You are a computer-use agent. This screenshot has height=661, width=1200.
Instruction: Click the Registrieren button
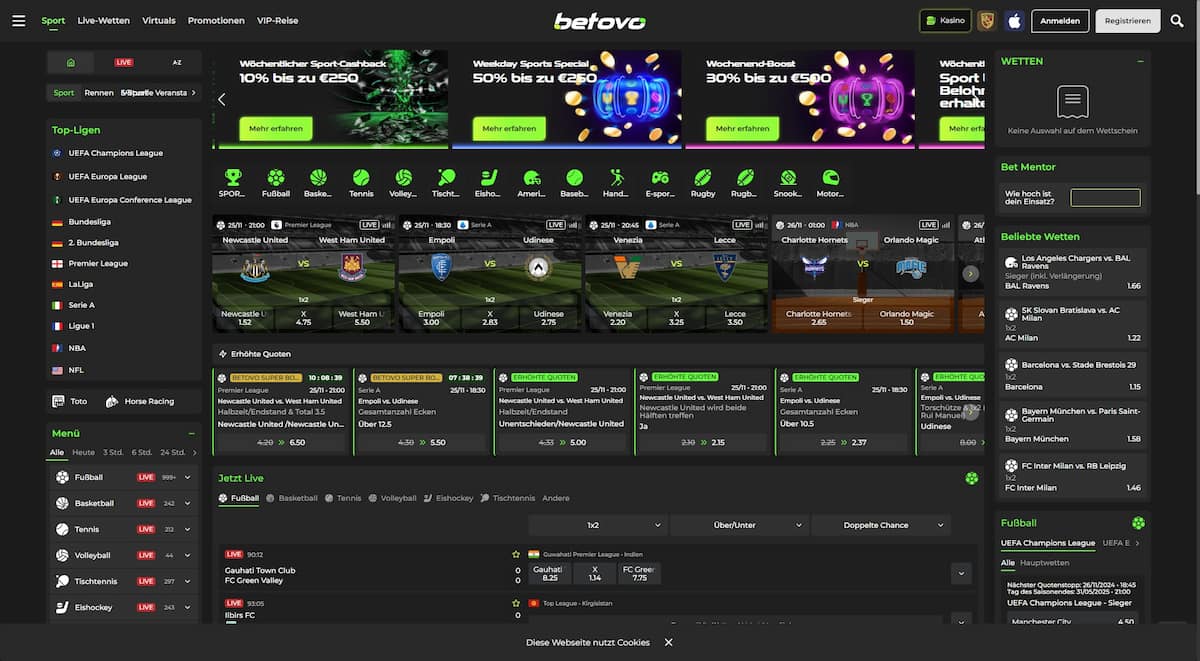[1127, 20]
